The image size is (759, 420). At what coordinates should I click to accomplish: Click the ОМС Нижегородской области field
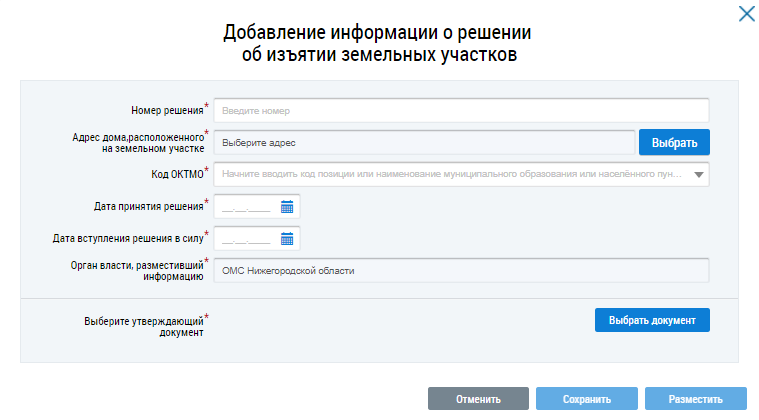(461, 271)
